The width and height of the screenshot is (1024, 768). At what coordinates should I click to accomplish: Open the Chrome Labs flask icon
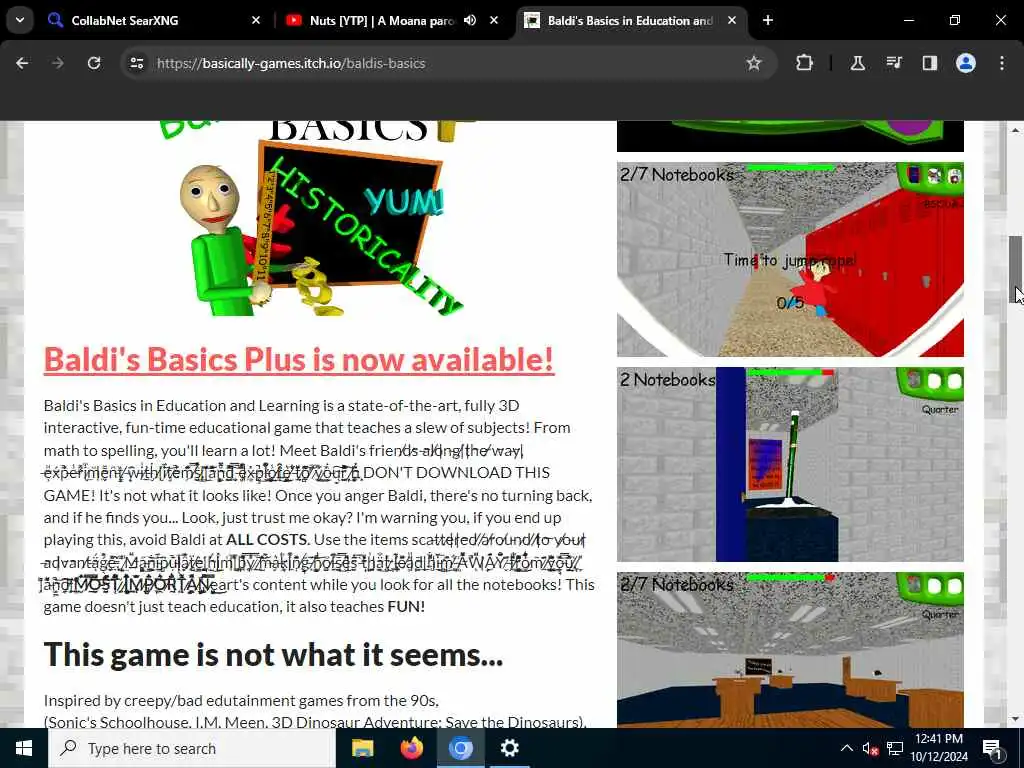[857, 63]
